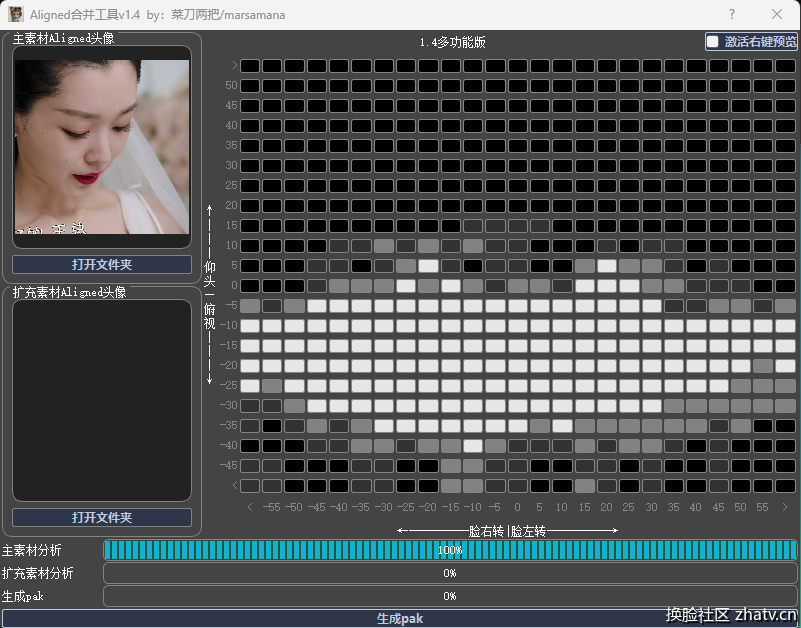Click the 扩充素材分析 progress bar at 0%
Image resolution: width=801 pixels, height=628 pixels.
tap(450, 573)
